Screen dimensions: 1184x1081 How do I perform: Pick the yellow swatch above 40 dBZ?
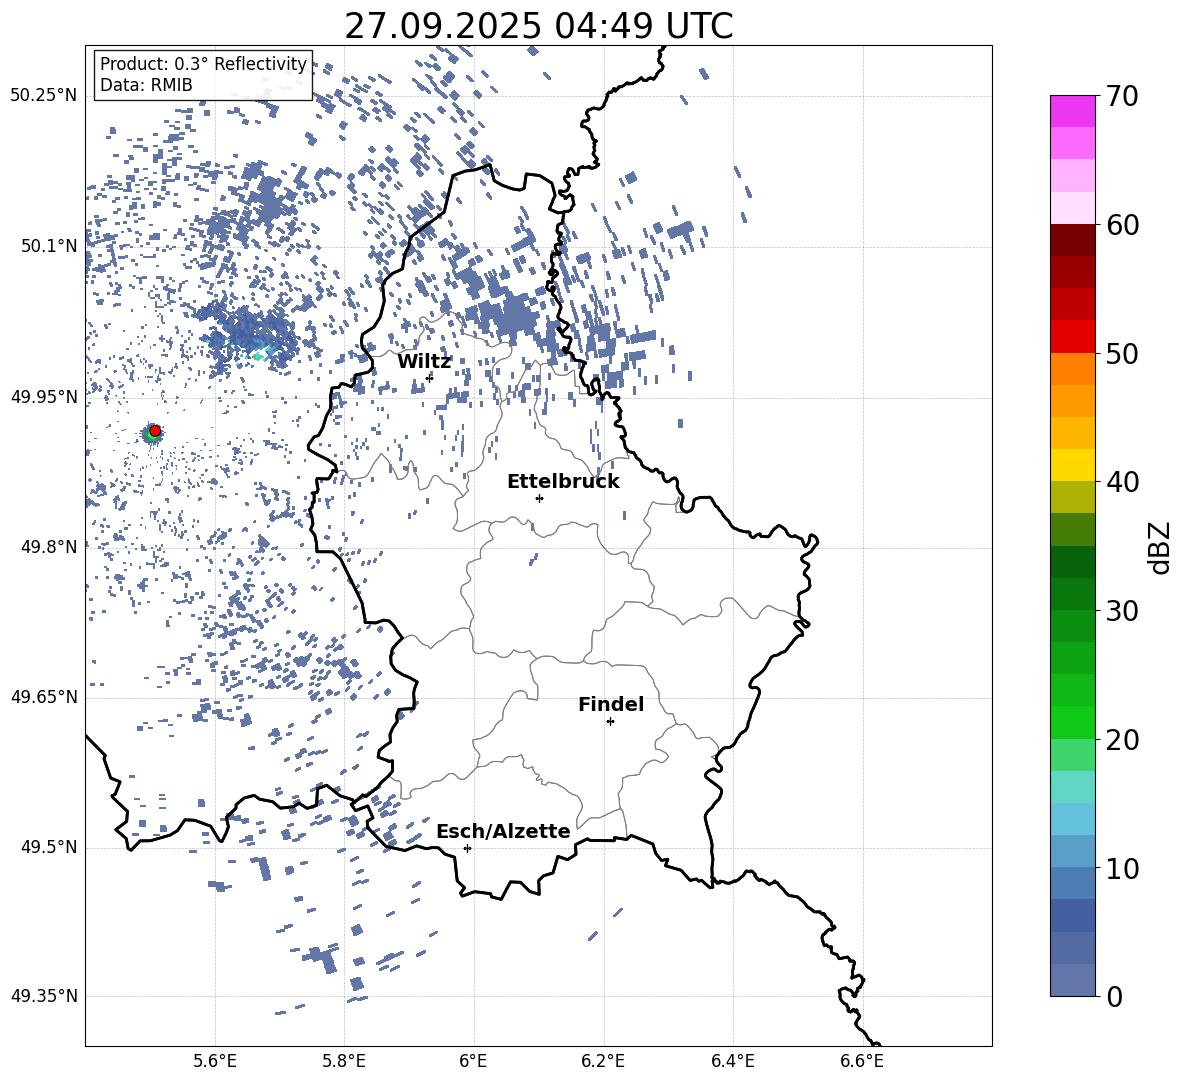pyautogui.click(x=1072, y=465)
